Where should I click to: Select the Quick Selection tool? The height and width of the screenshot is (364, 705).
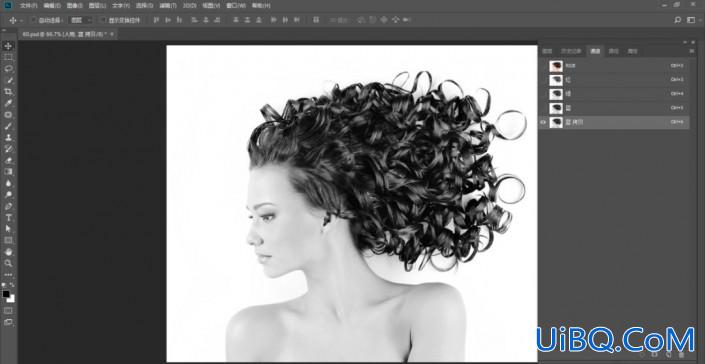pos(9,80)
